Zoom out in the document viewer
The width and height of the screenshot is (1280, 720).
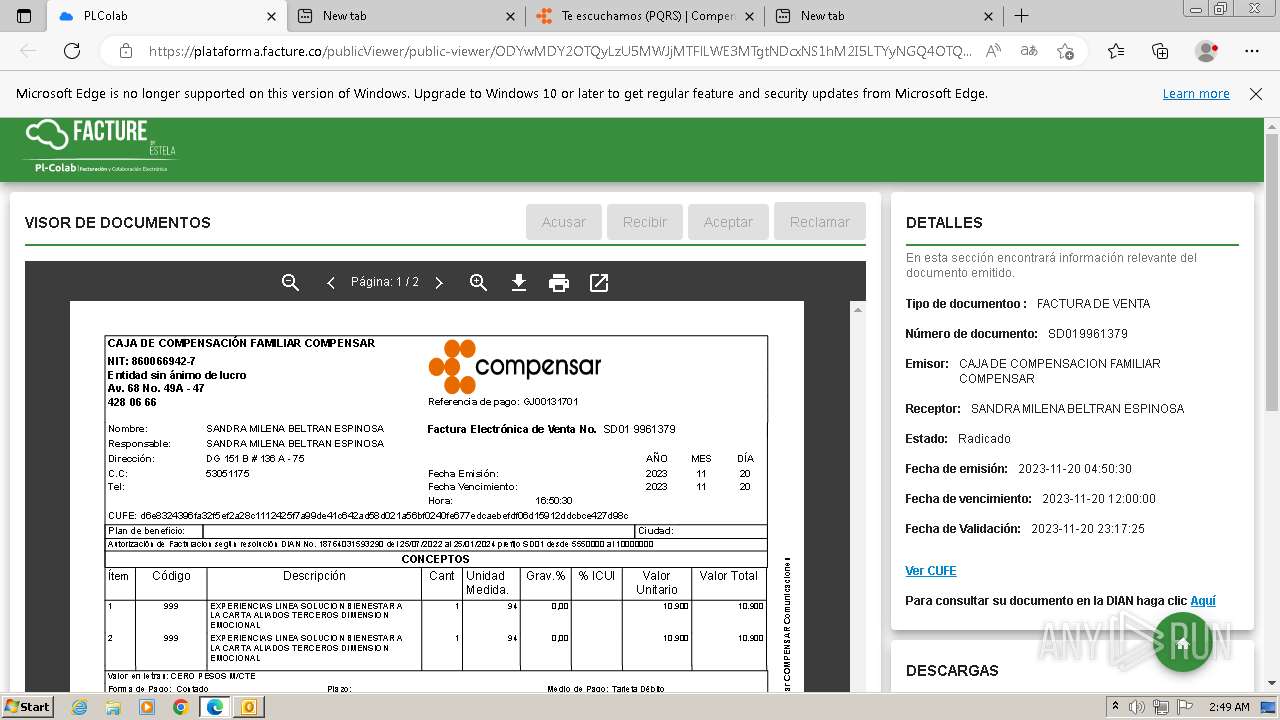tap(290, 283)
